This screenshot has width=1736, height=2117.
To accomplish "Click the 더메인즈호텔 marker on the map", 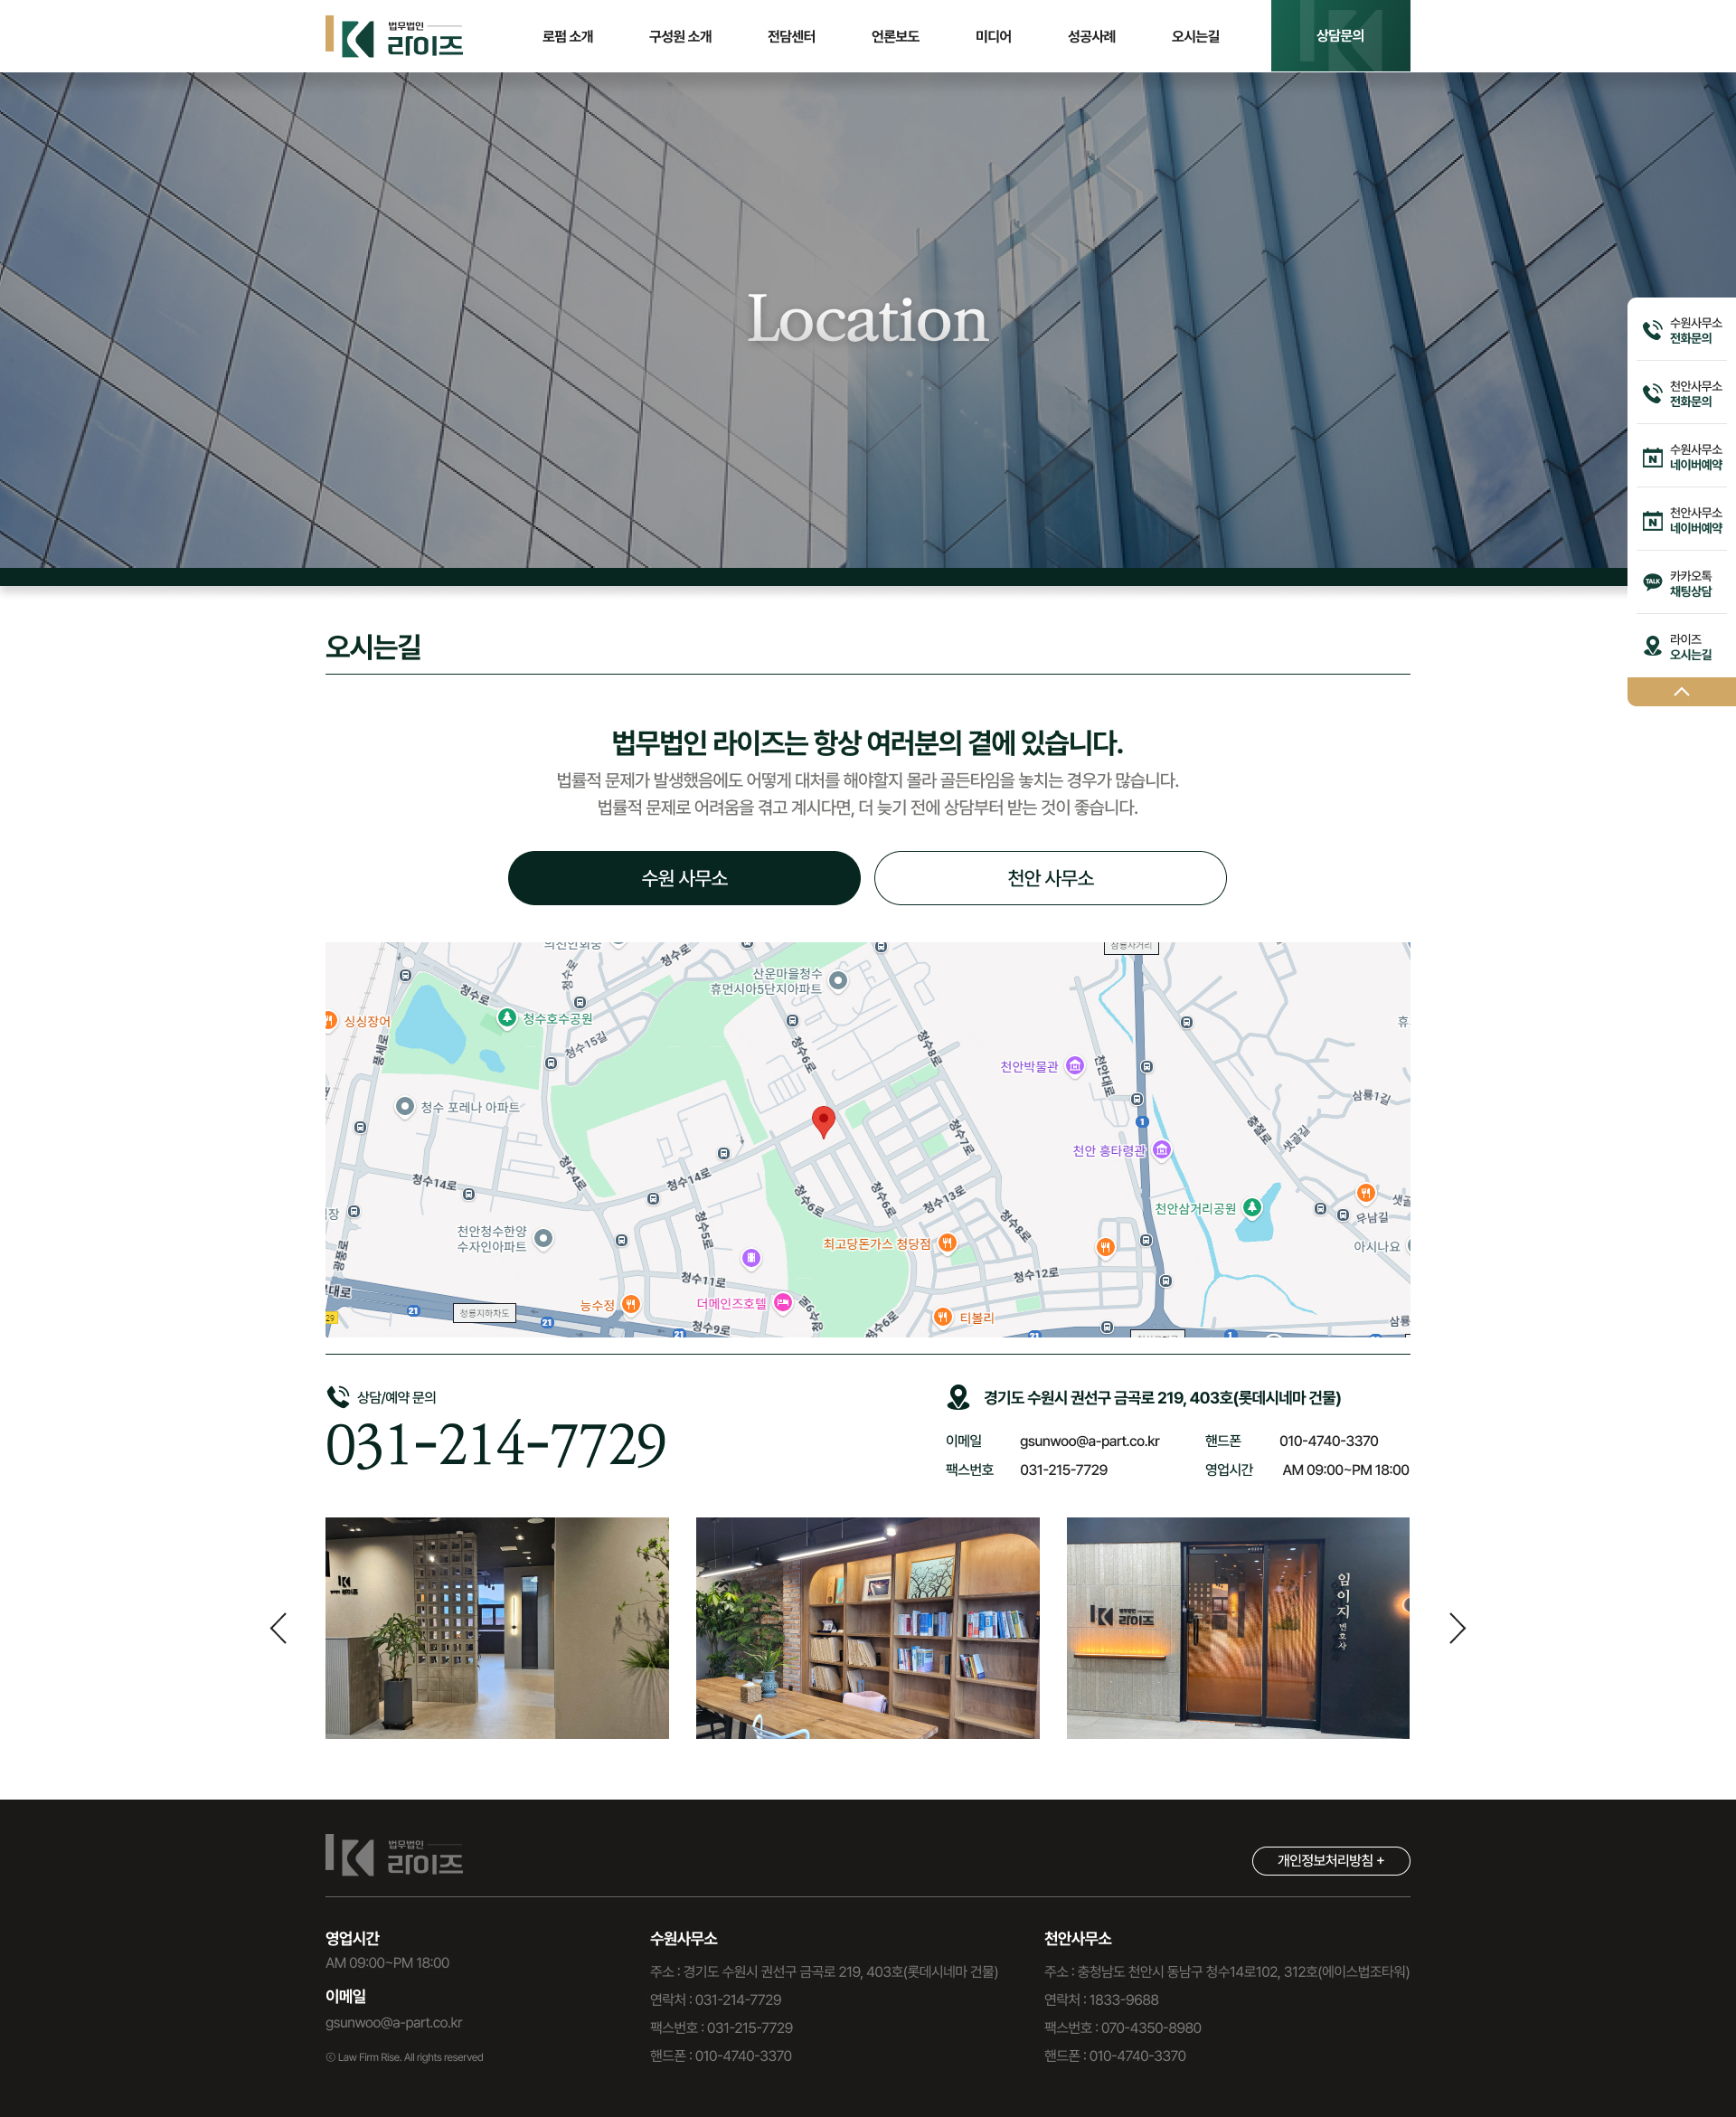I will tap(783, 1302).
